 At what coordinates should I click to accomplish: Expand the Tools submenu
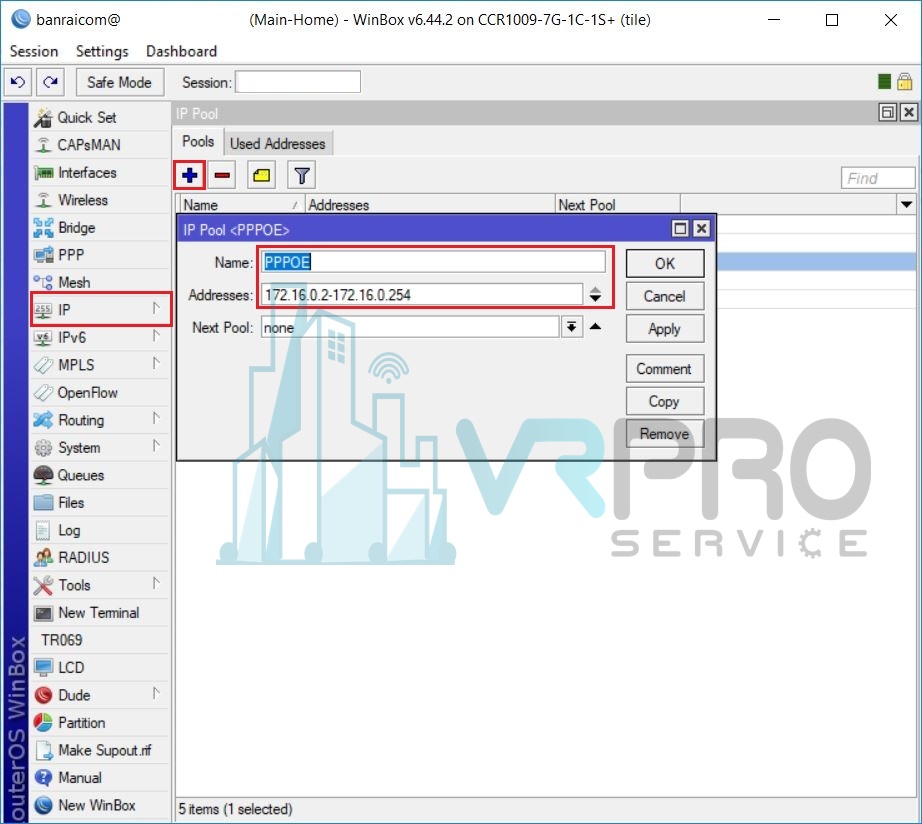(156, 583)
